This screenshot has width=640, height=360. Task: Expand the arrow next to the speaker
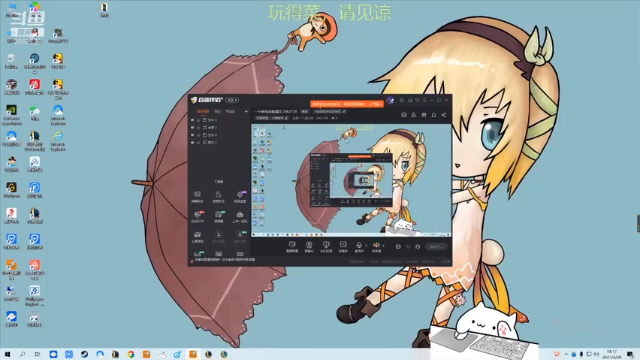point(383,246)
